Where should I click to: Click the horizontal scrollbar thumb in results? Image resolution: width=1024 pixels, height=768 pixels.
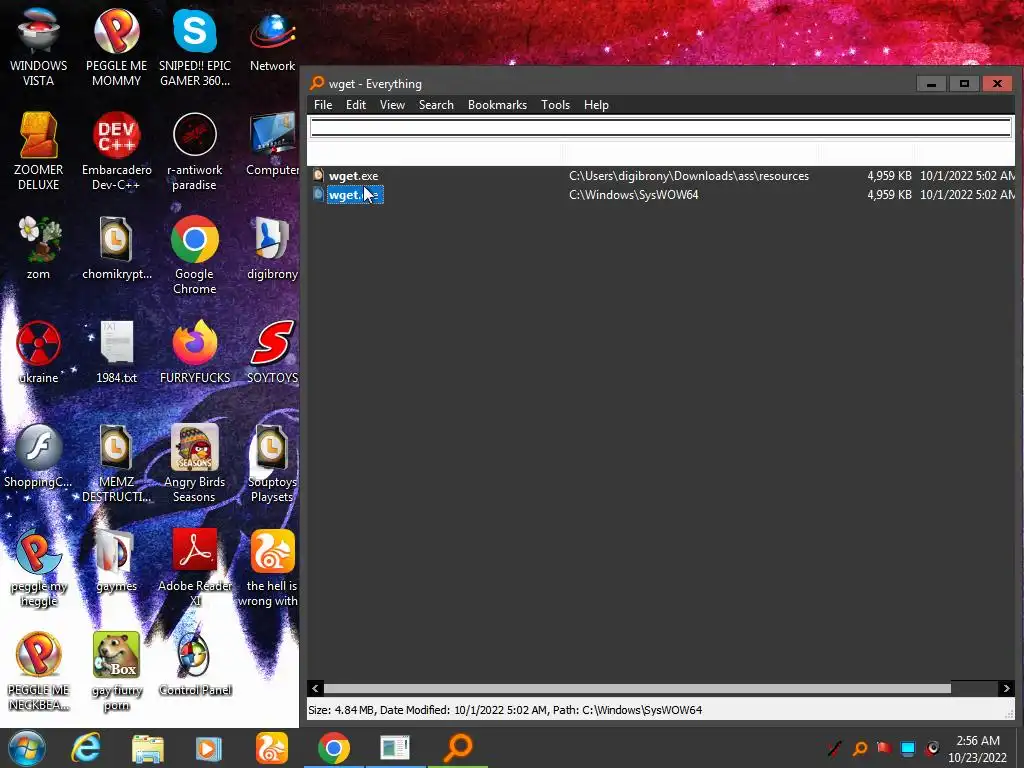pos(637,688)
